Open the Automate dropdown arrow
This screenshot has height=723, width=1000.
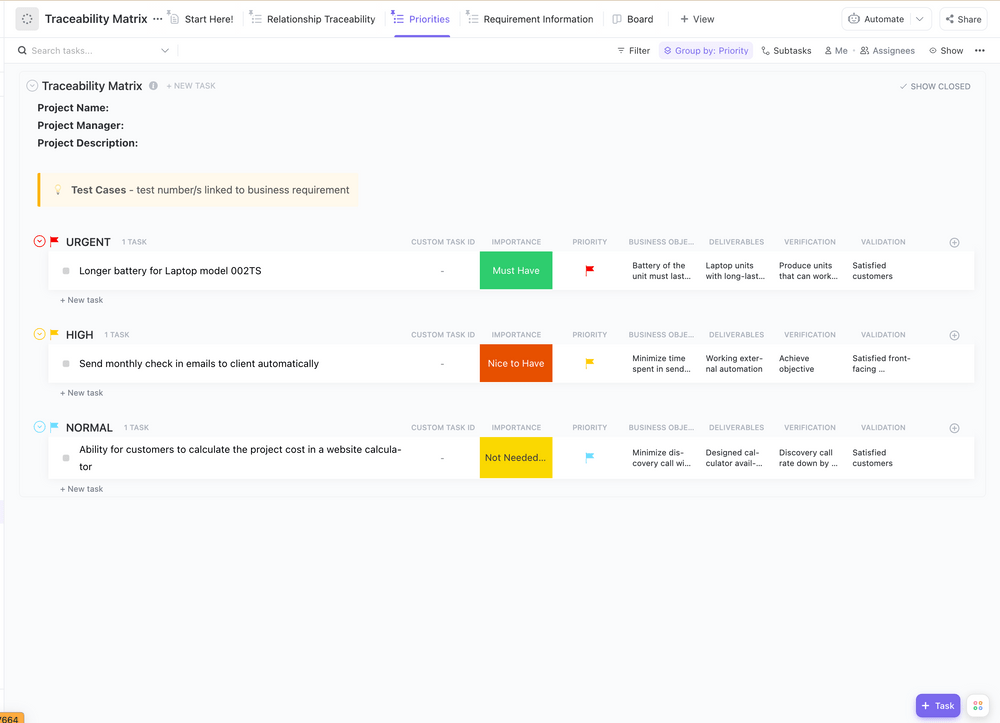(x=920, y=19)
